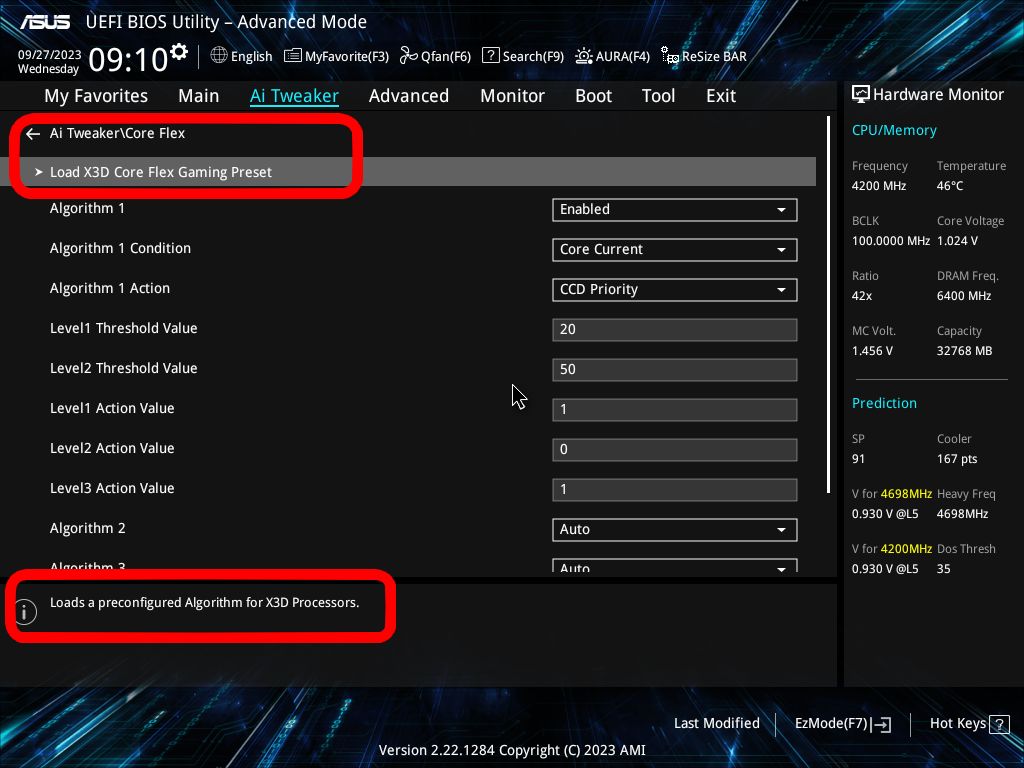Image resolution: width=1024 pixels, height=768 pixels.
Task: Expand the Algorithm 2 Auto dropdown
Action: click(675, 530)
